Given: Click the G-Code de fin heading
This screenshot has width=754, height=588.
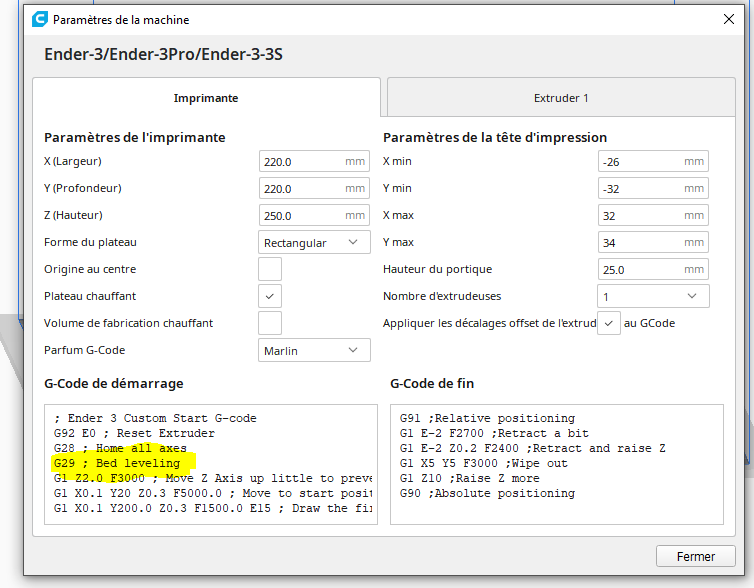Looking at the screenshot, I should (x=432, y=384).
